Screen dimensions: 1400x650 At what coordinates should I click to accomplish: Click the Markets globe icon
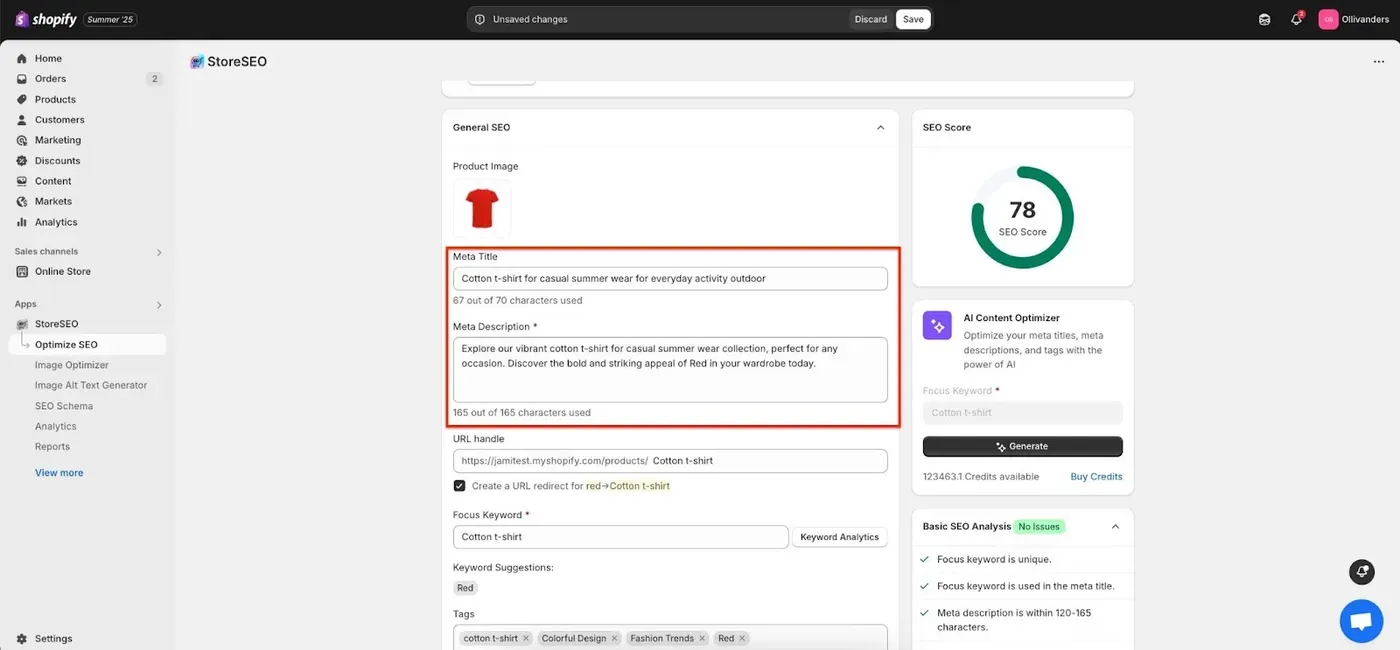pos(22,202)
